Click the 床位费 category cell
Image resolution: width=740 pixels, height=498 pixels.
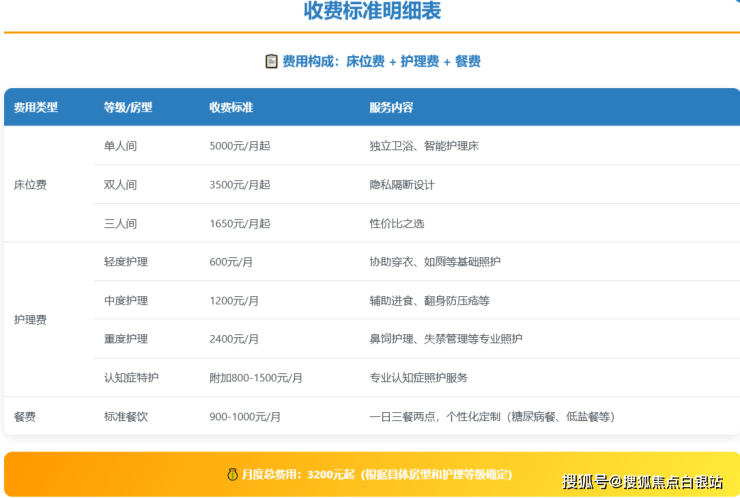coord(30,185)
